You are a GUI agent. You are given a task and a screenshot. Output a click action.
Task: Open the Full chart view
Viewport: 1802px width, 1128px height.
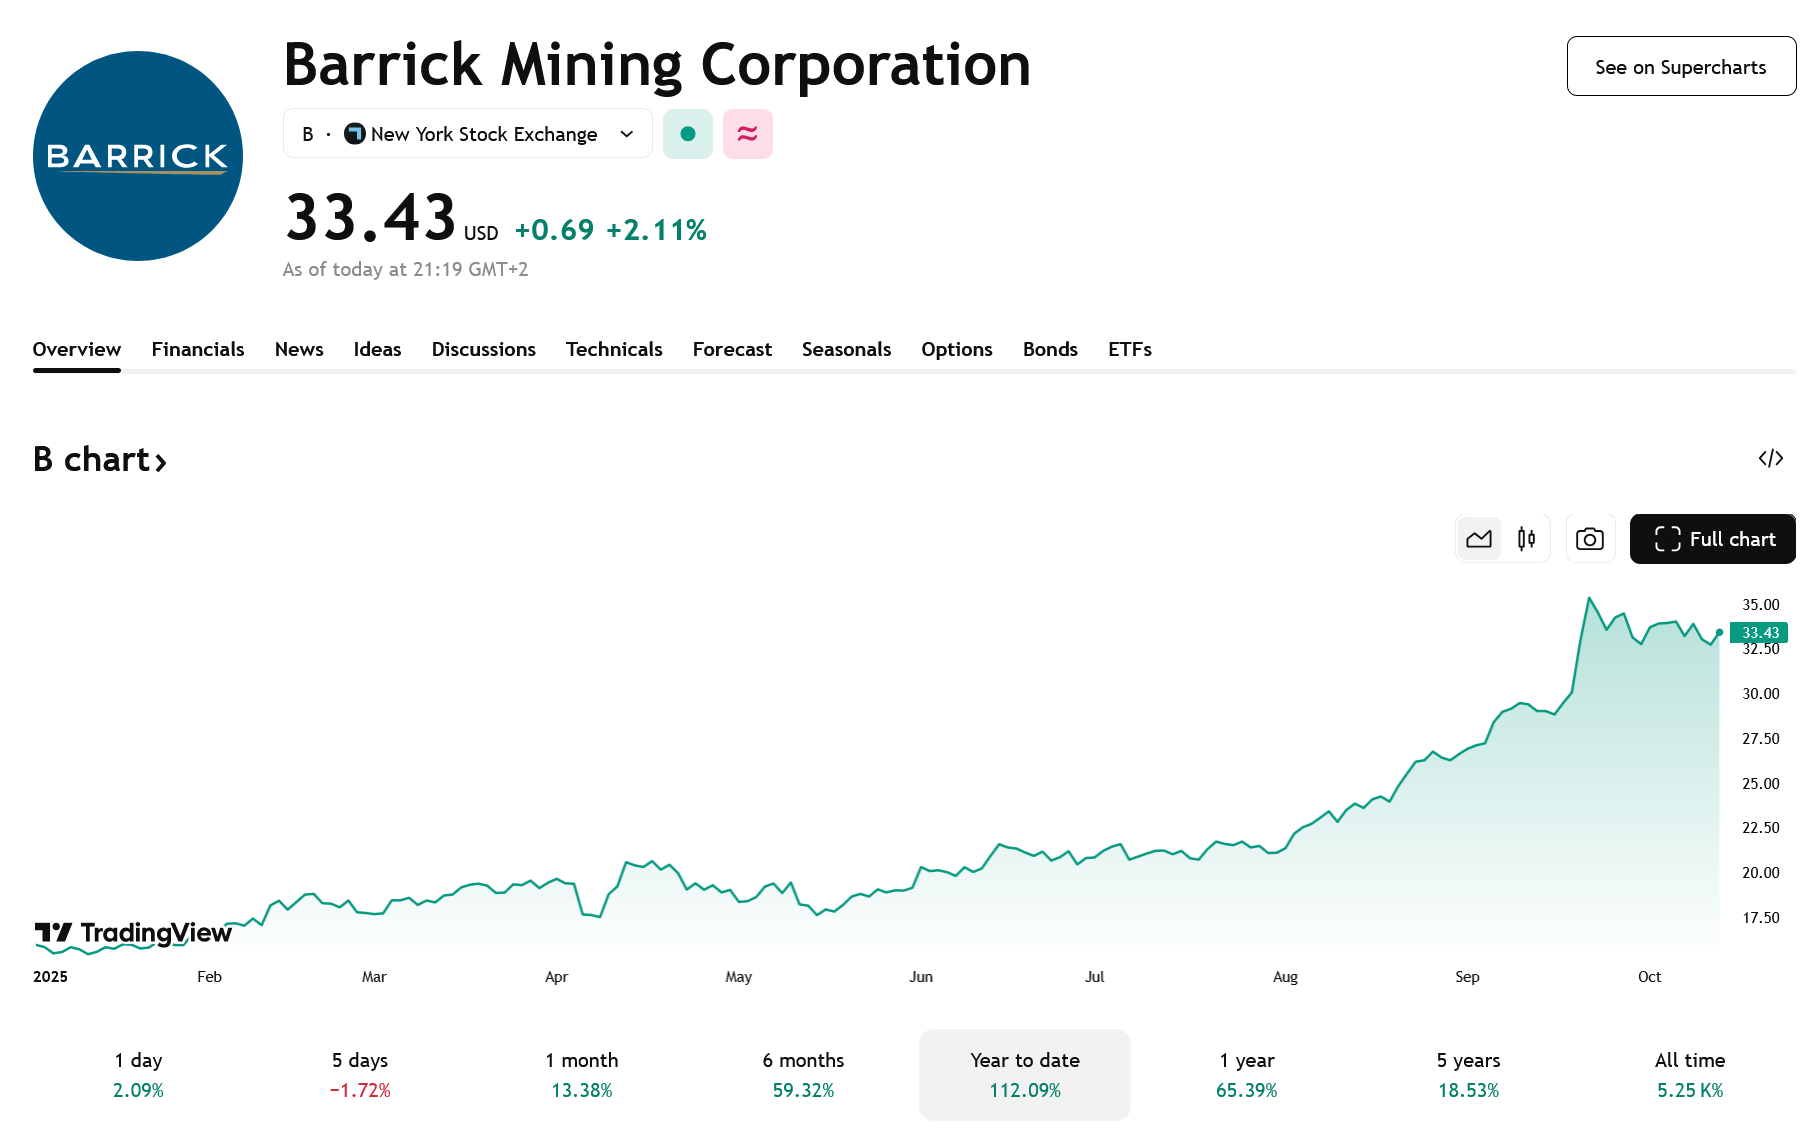pyautogui.click(x=1725, y=538)
